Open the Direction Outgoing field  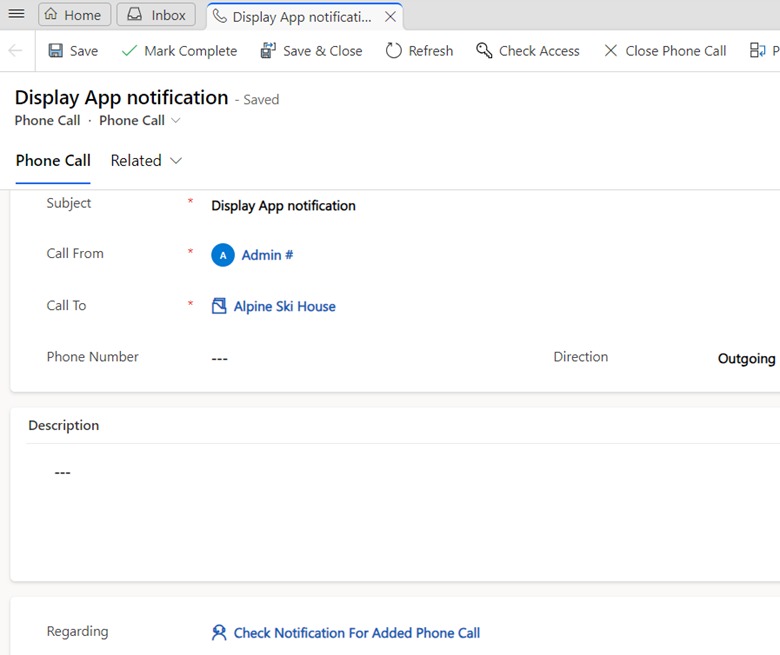click(746, 358)
